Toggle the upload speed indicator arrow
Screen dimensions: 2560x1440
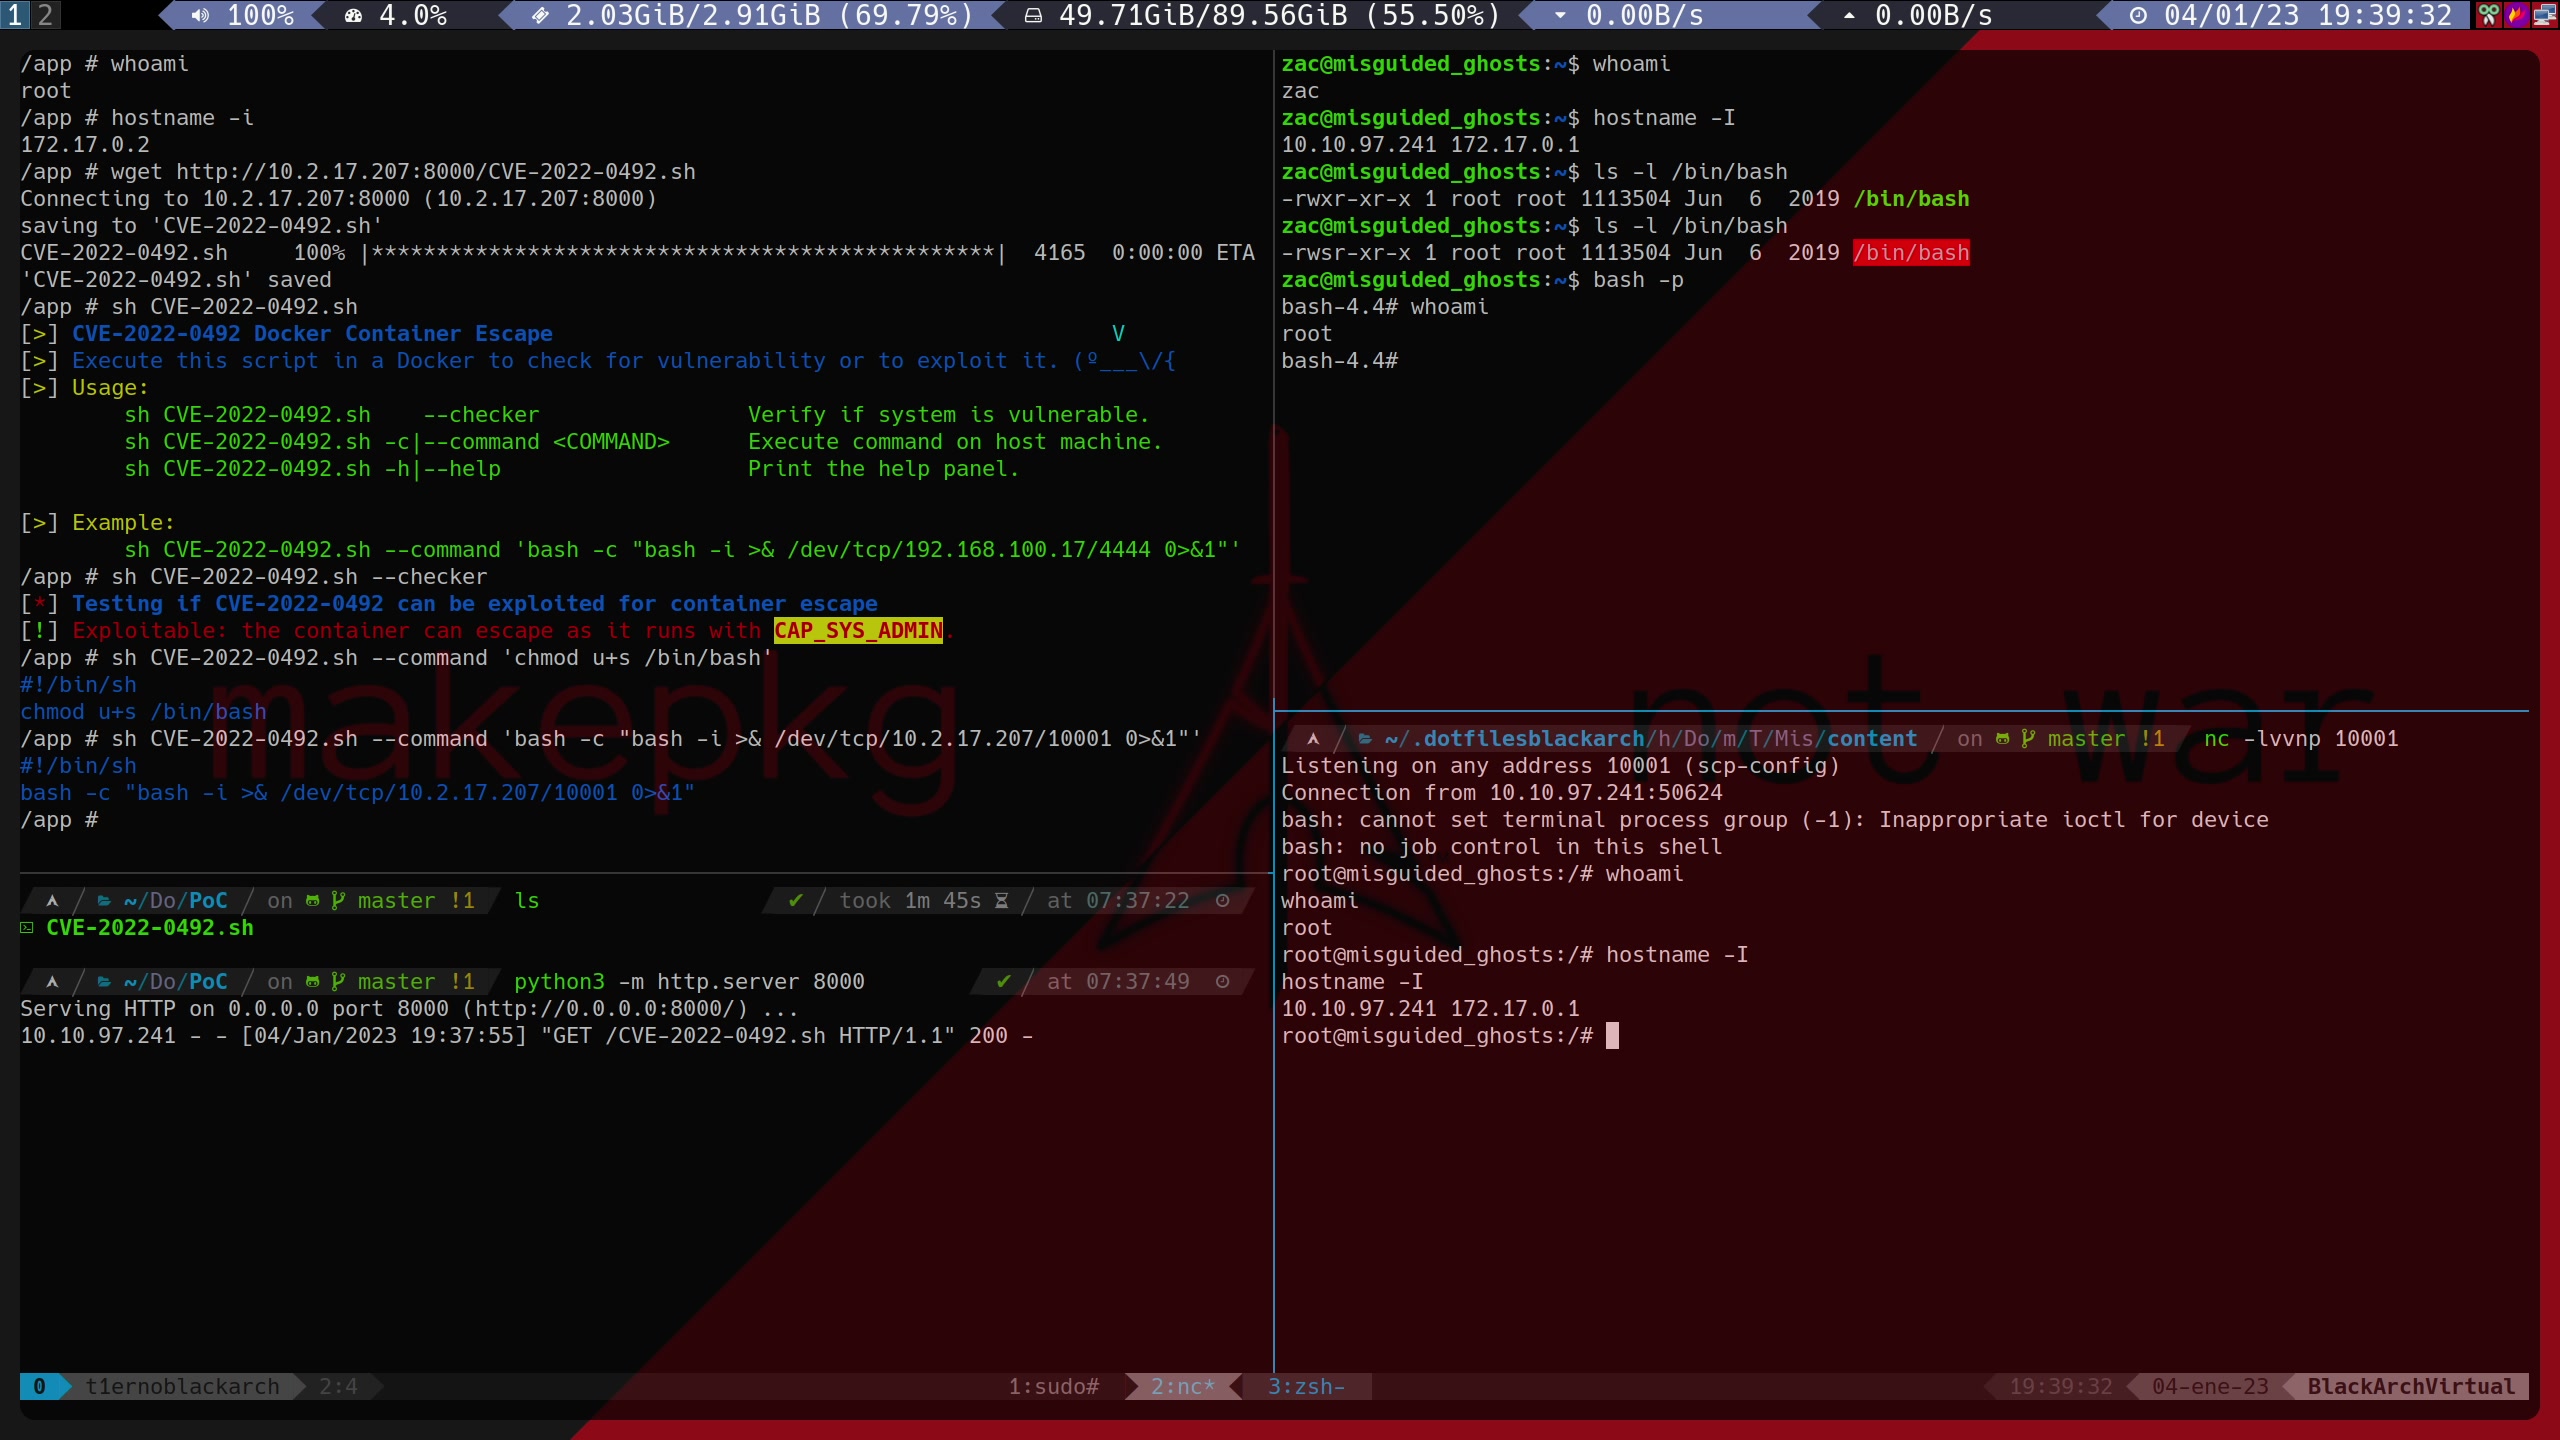point(1850,15)
